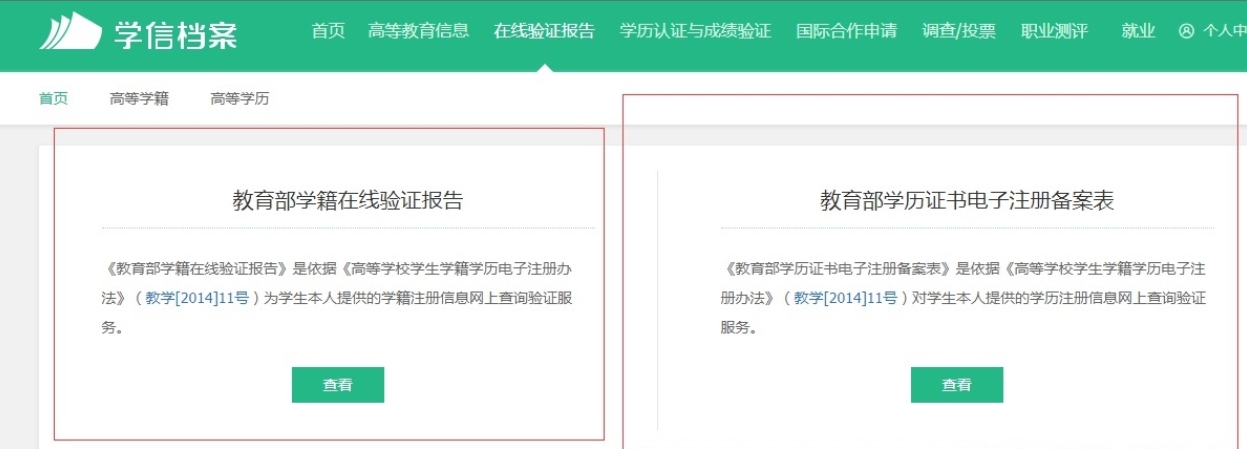The image size is (1247, 449).
Task: Click 就业 in the navigation bar
Action: tap(1138, 31)
